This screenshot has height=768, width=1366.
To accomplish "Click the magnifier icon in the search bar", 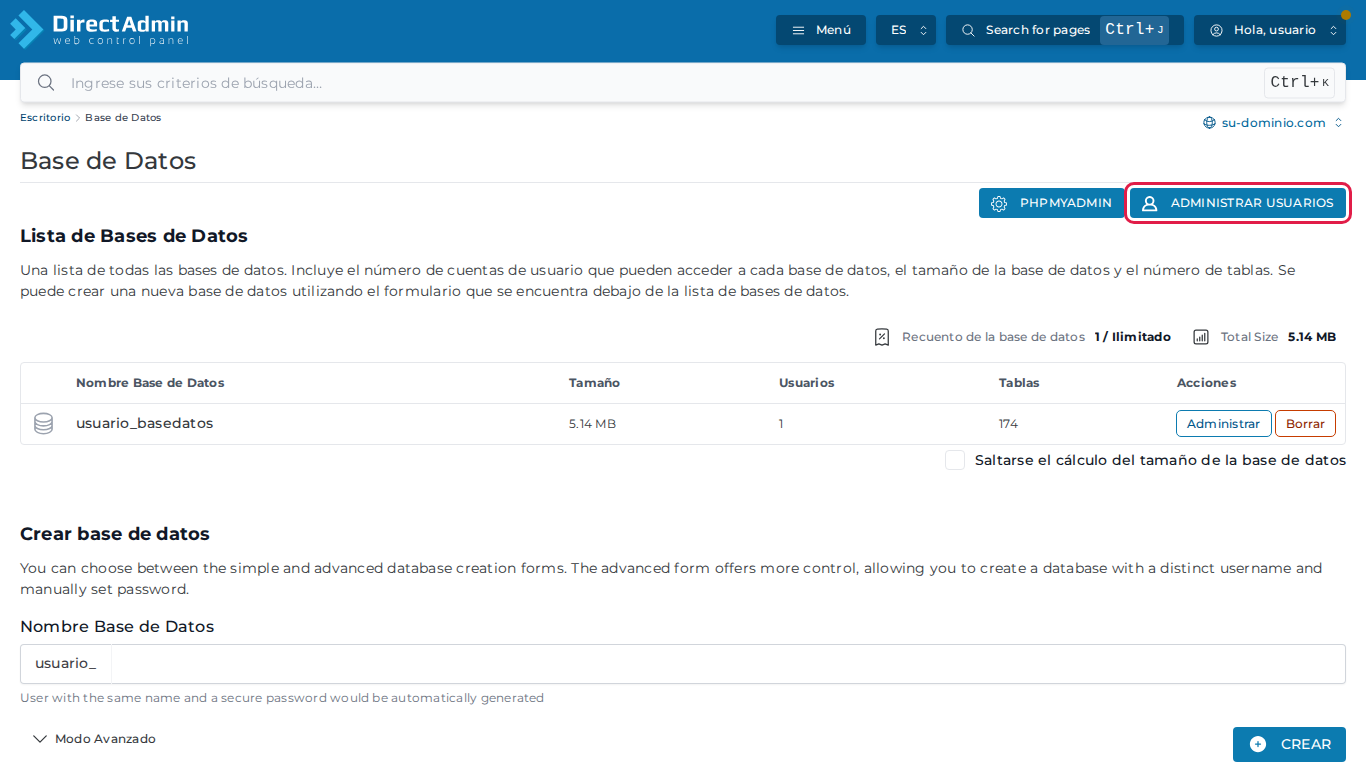I will pos(45,82).
